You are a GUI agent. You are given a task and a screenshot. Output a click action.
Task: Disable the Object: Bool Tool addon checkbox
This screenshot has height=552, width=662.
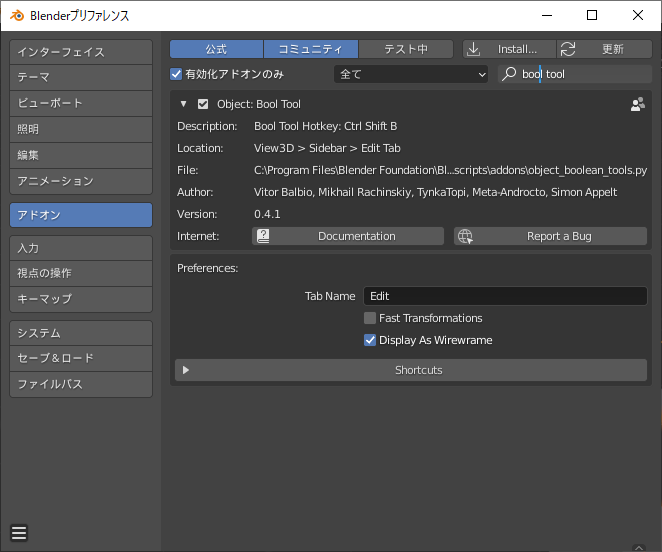[x=203, y=104]
